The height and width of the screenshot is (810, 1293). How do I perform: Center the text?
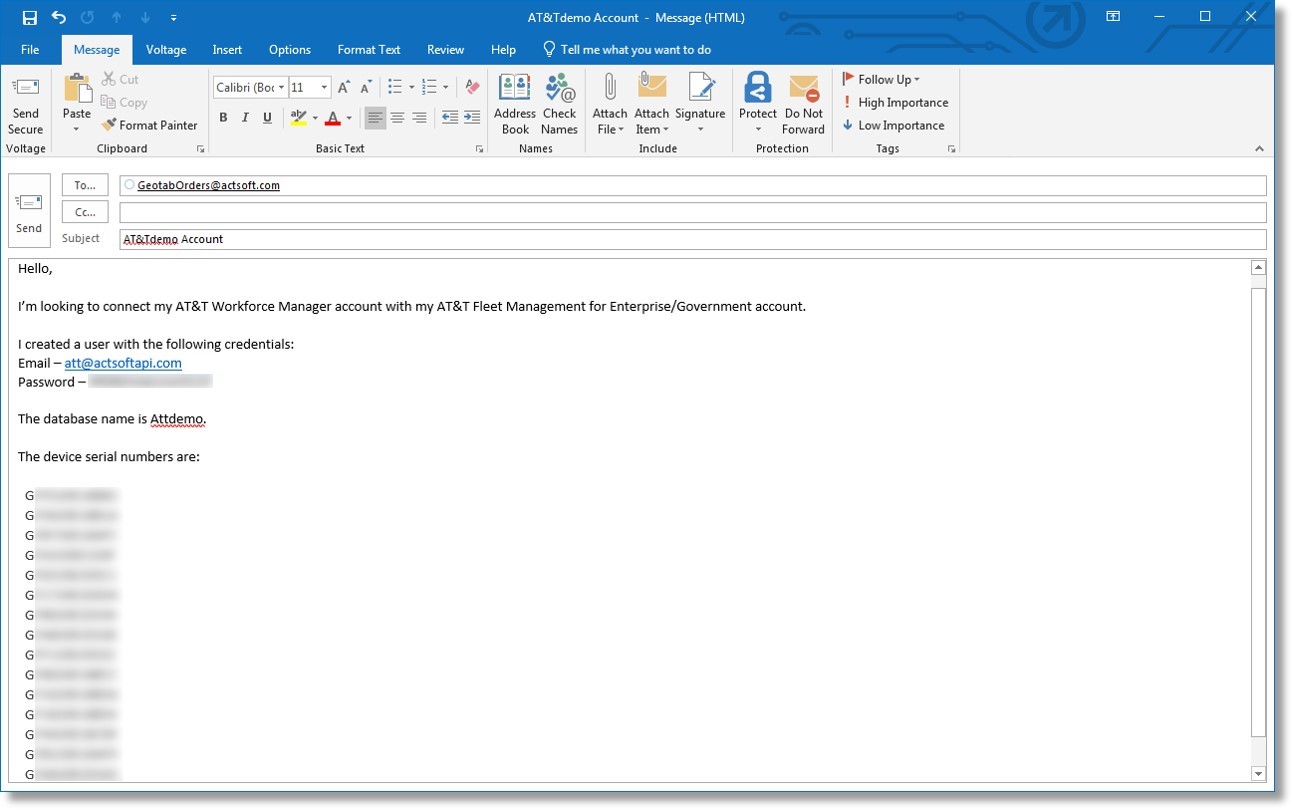[x=397, y=118]
